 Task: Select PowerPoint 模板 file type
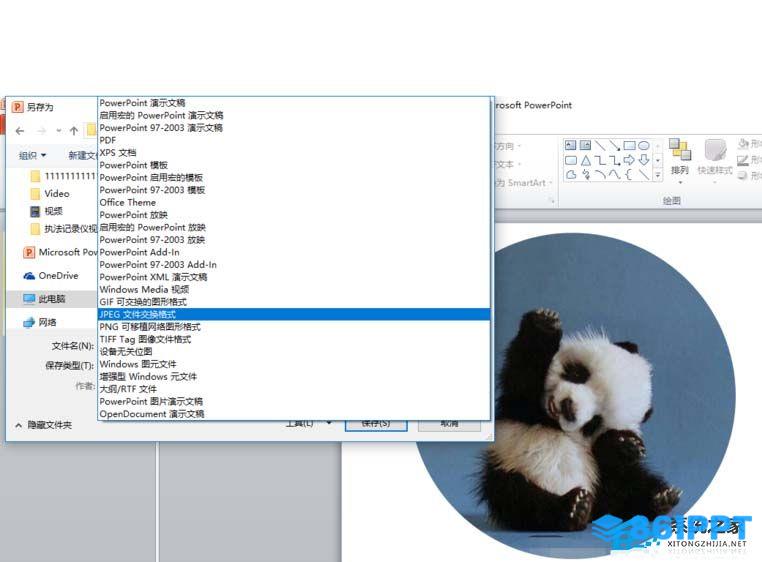point(294,165)
